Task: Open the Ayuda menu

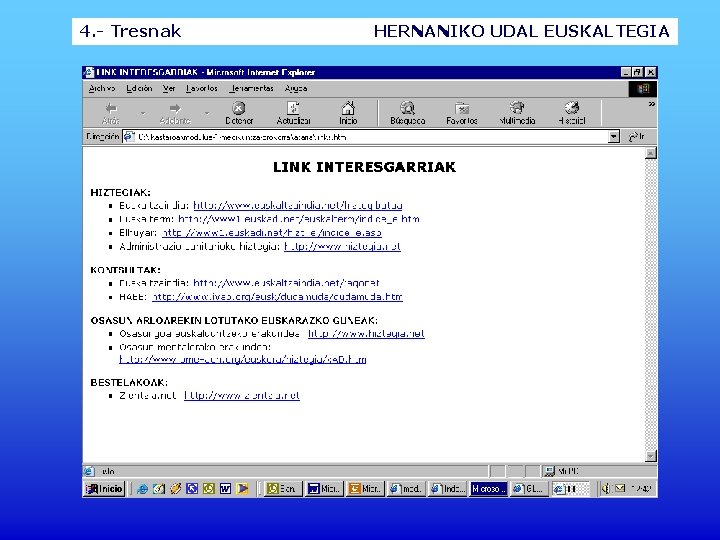Action: tap(296, 89)
